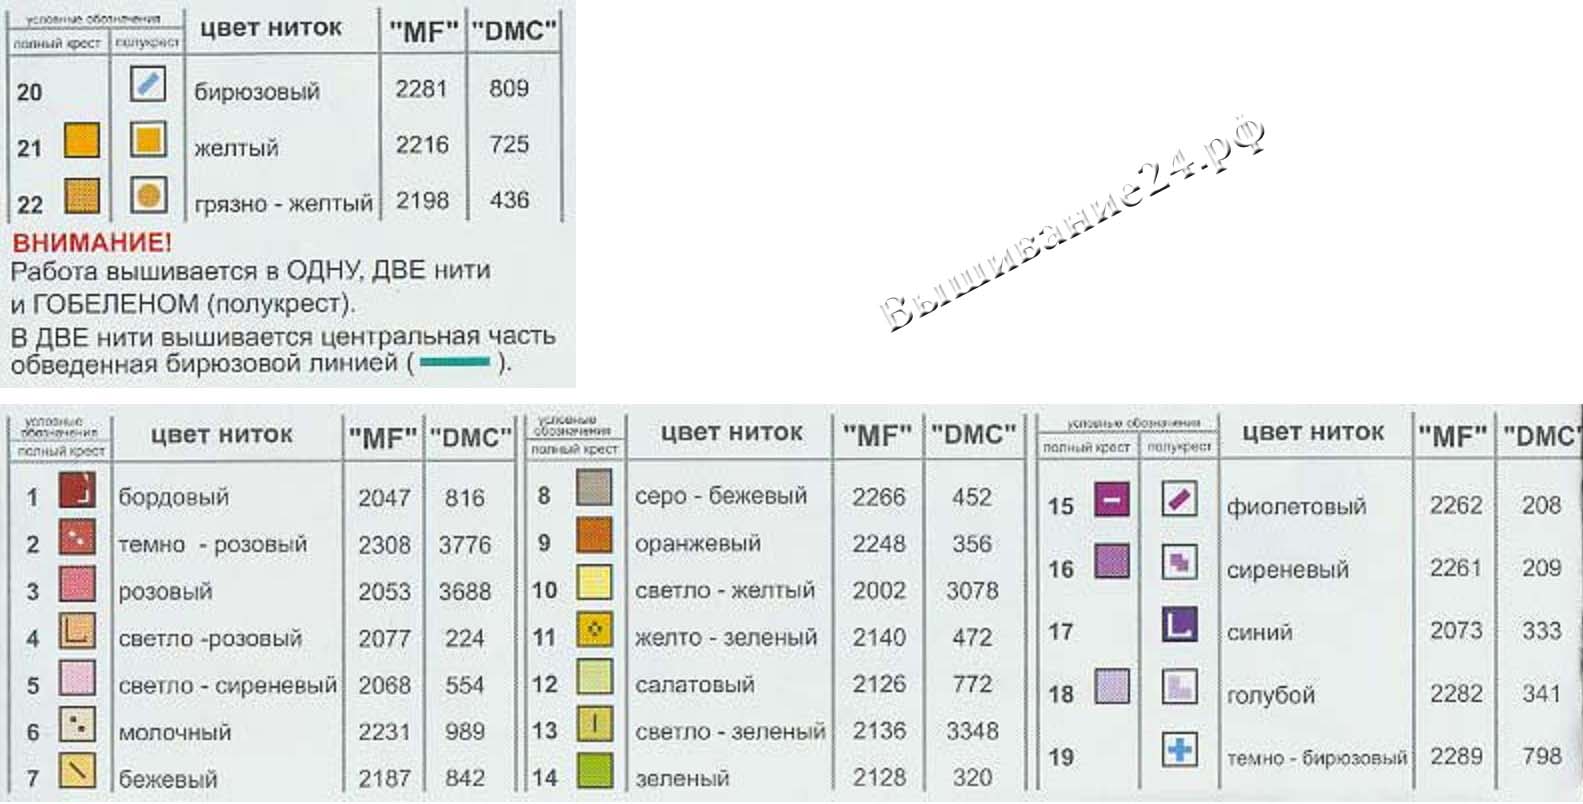Image resolution: width=1583 pixels, height=804 pixels.
Task: Select the светло-желтый swatch in row 10
Action: (x=593, y=584)
